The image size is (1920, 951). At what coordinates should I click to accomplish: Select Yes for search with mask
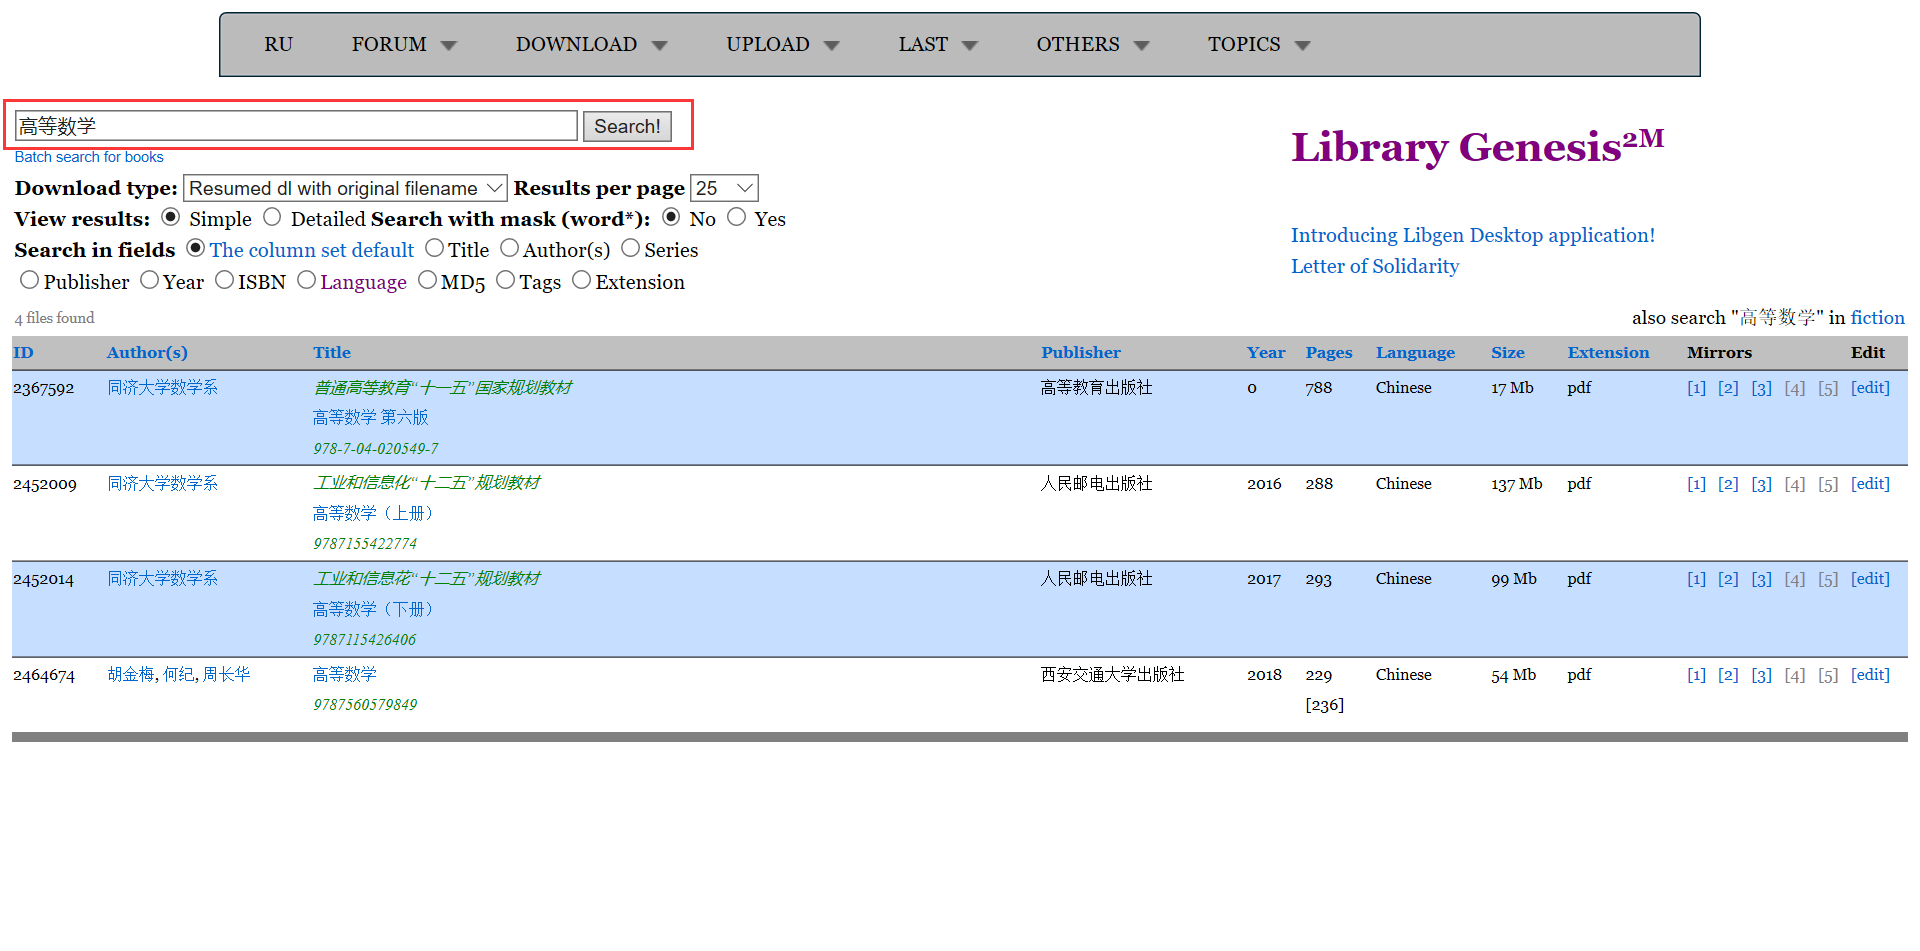pyautogui.click(x=737, y=218)
